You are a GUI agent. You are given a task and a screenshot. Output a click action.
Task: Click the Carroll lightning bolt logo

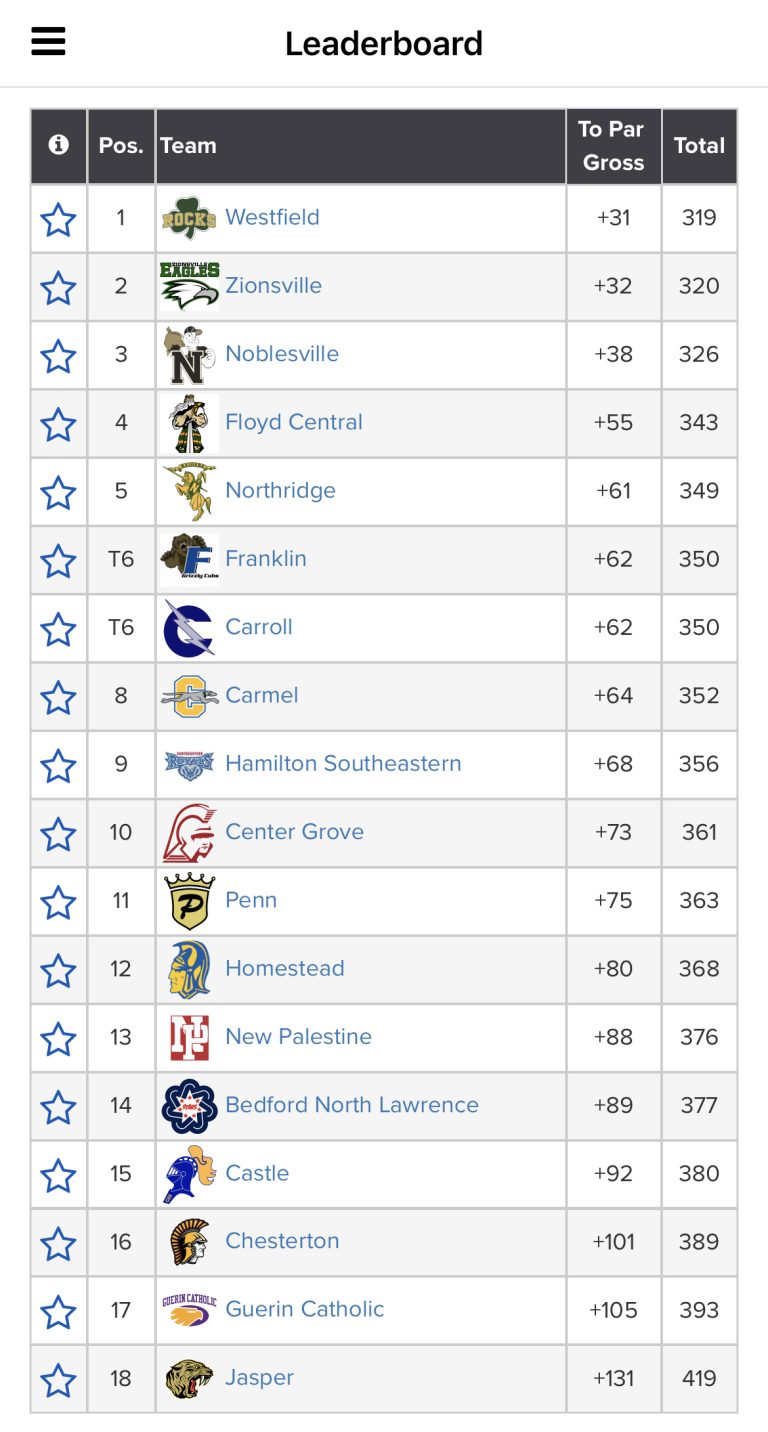(189, 628)
